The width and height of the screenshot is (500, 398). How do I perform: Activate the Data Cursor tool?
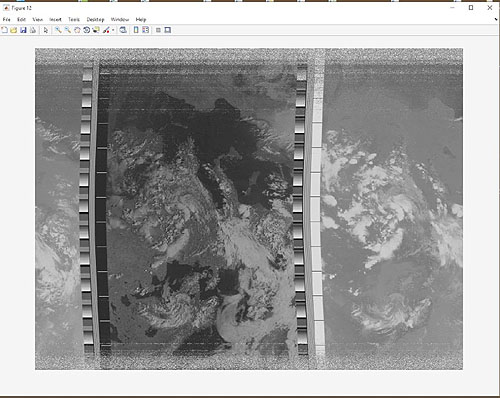tap(96, 30)
